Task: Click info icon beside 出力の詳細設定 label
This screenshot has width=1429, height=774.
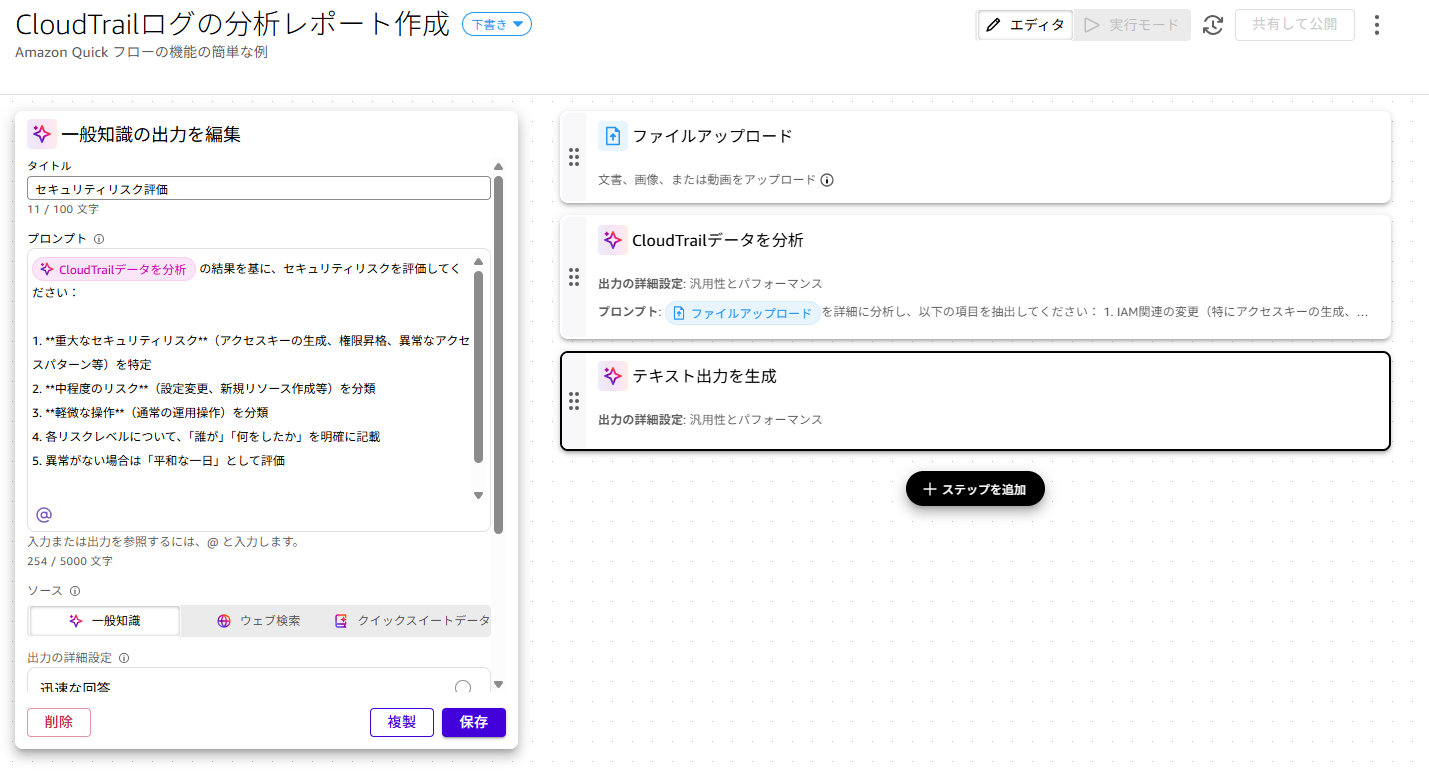Action: (x=124, y=658)
